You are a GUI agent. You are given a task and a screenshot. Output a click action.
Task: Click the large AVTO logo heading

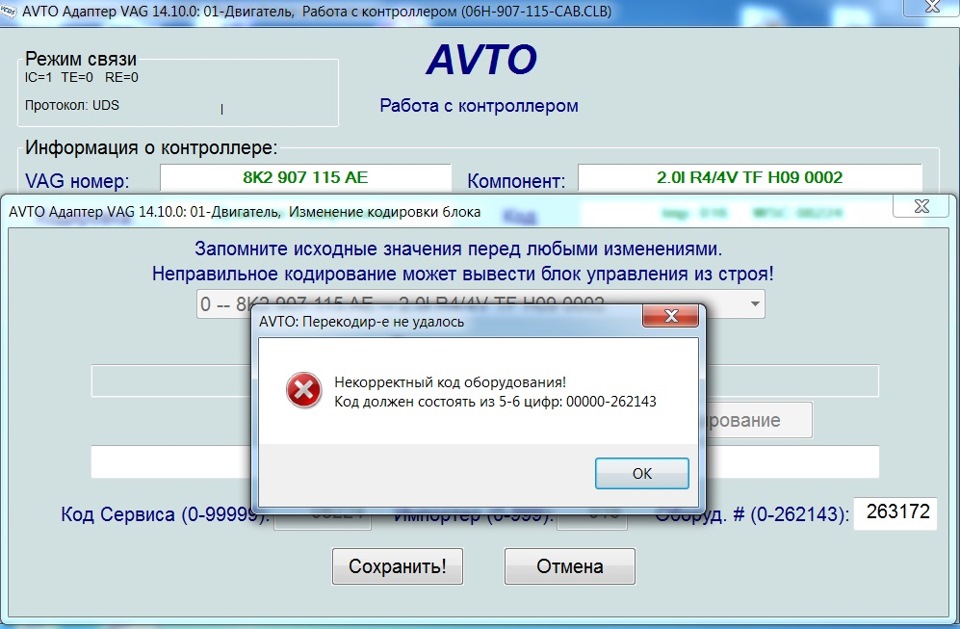click(482, 59)
